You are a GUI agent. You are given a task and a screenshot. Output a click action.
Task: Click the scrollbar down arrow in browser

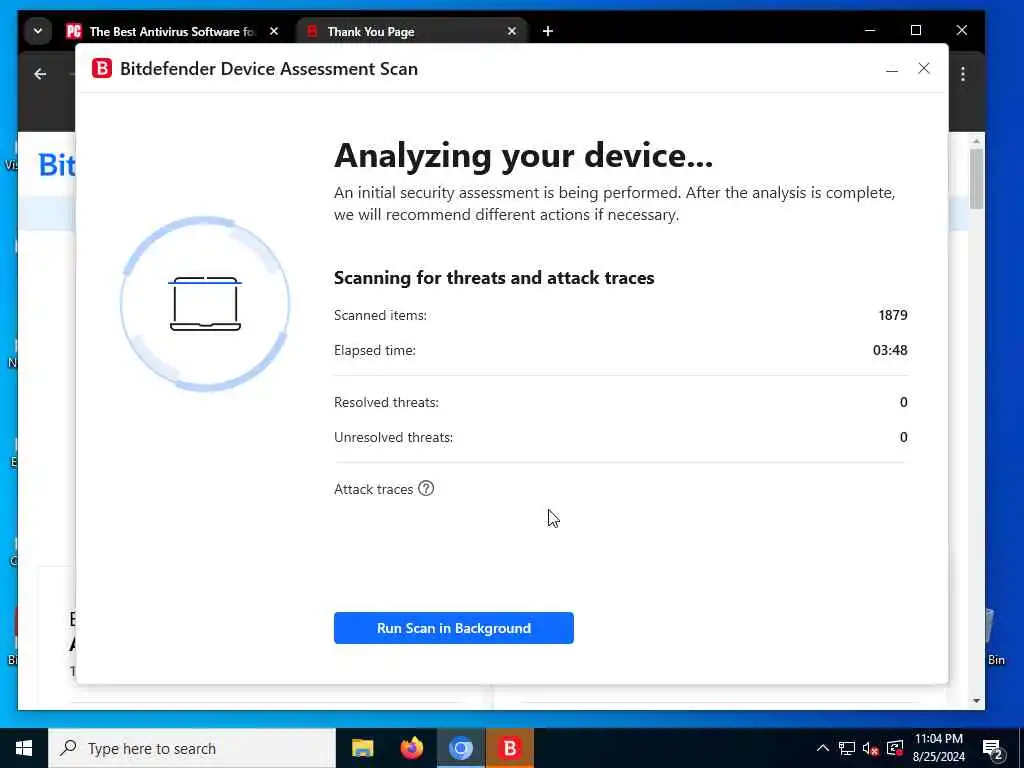click(976, 701)
